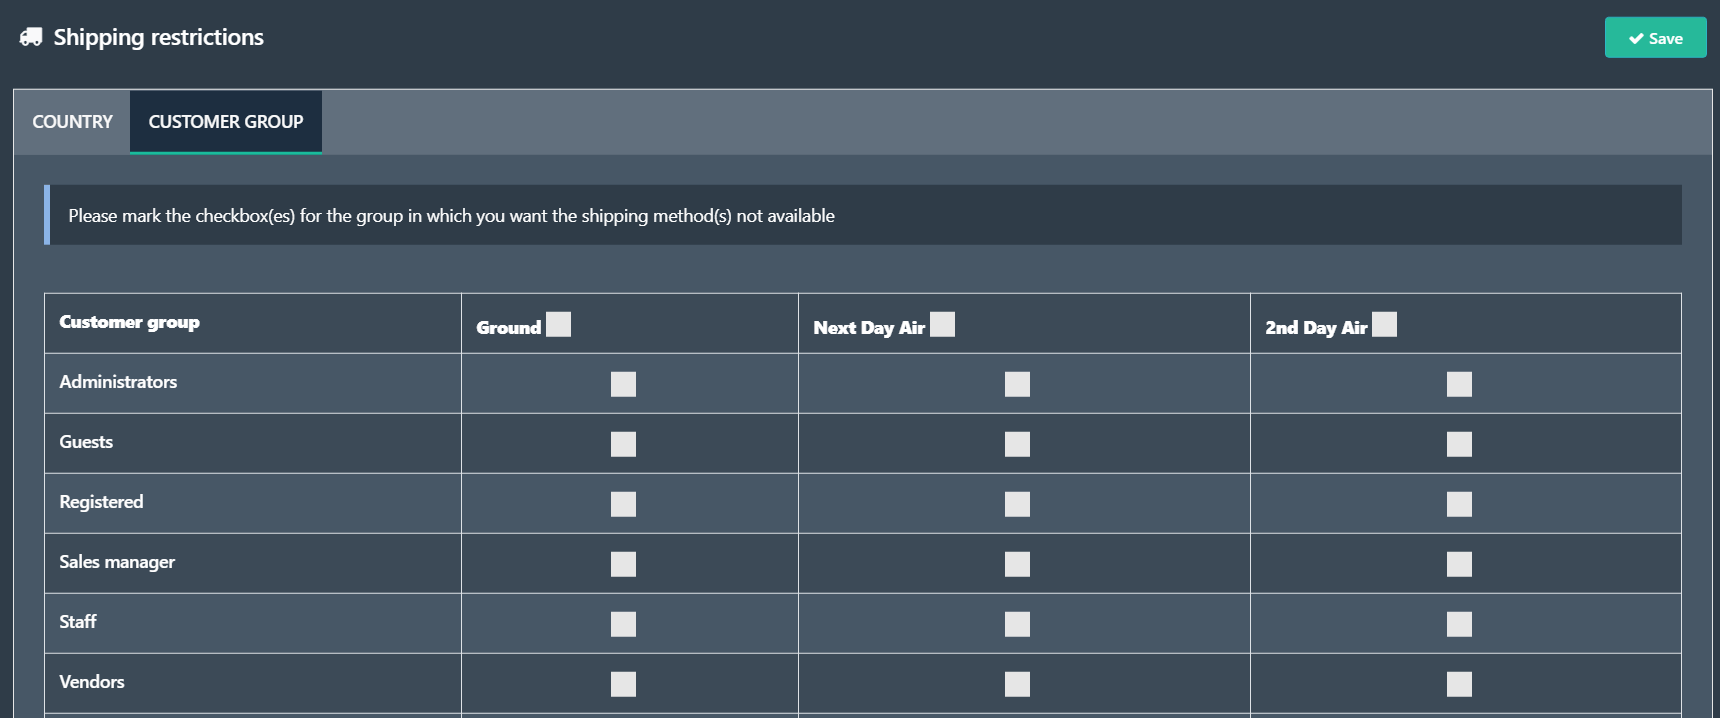The height and width of the screenshot is (718, 1720).
Task: Mark Next Day Air for Sales manager
Action: click(1017, 564)
